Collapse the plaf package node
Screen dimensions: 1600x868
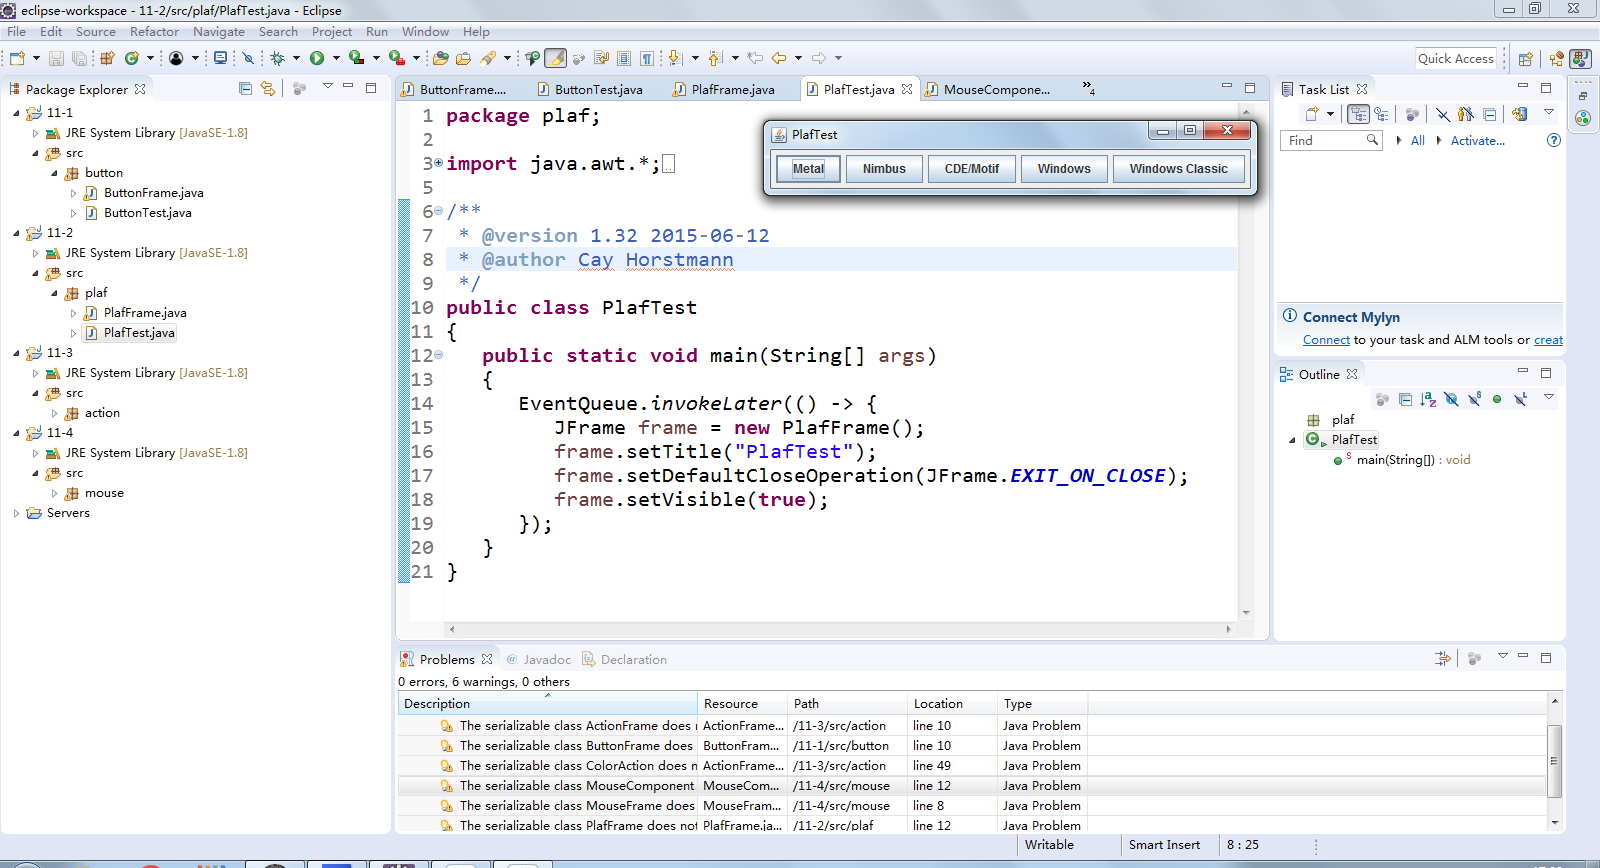tap(54, 293)
